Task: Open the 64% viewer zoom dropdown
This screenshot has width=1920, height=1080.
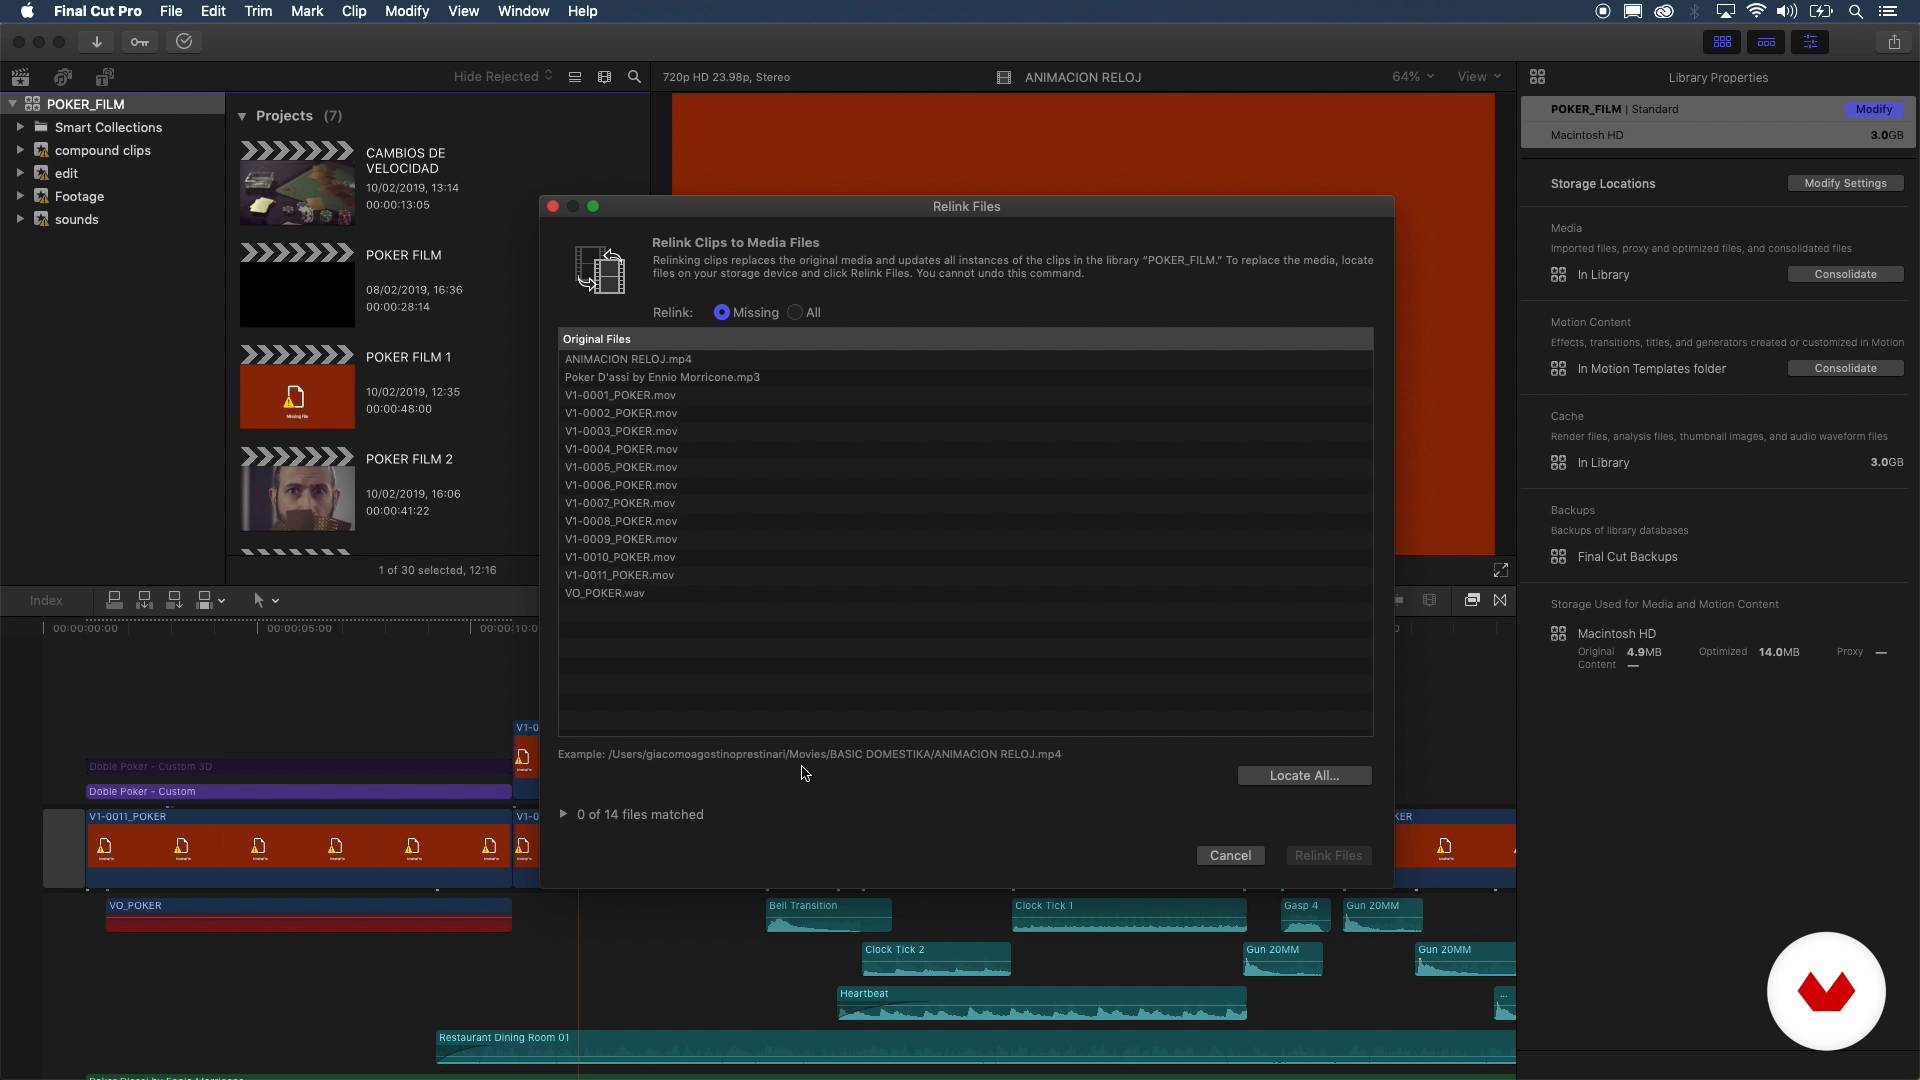Action: click(x=1413, y=77)
